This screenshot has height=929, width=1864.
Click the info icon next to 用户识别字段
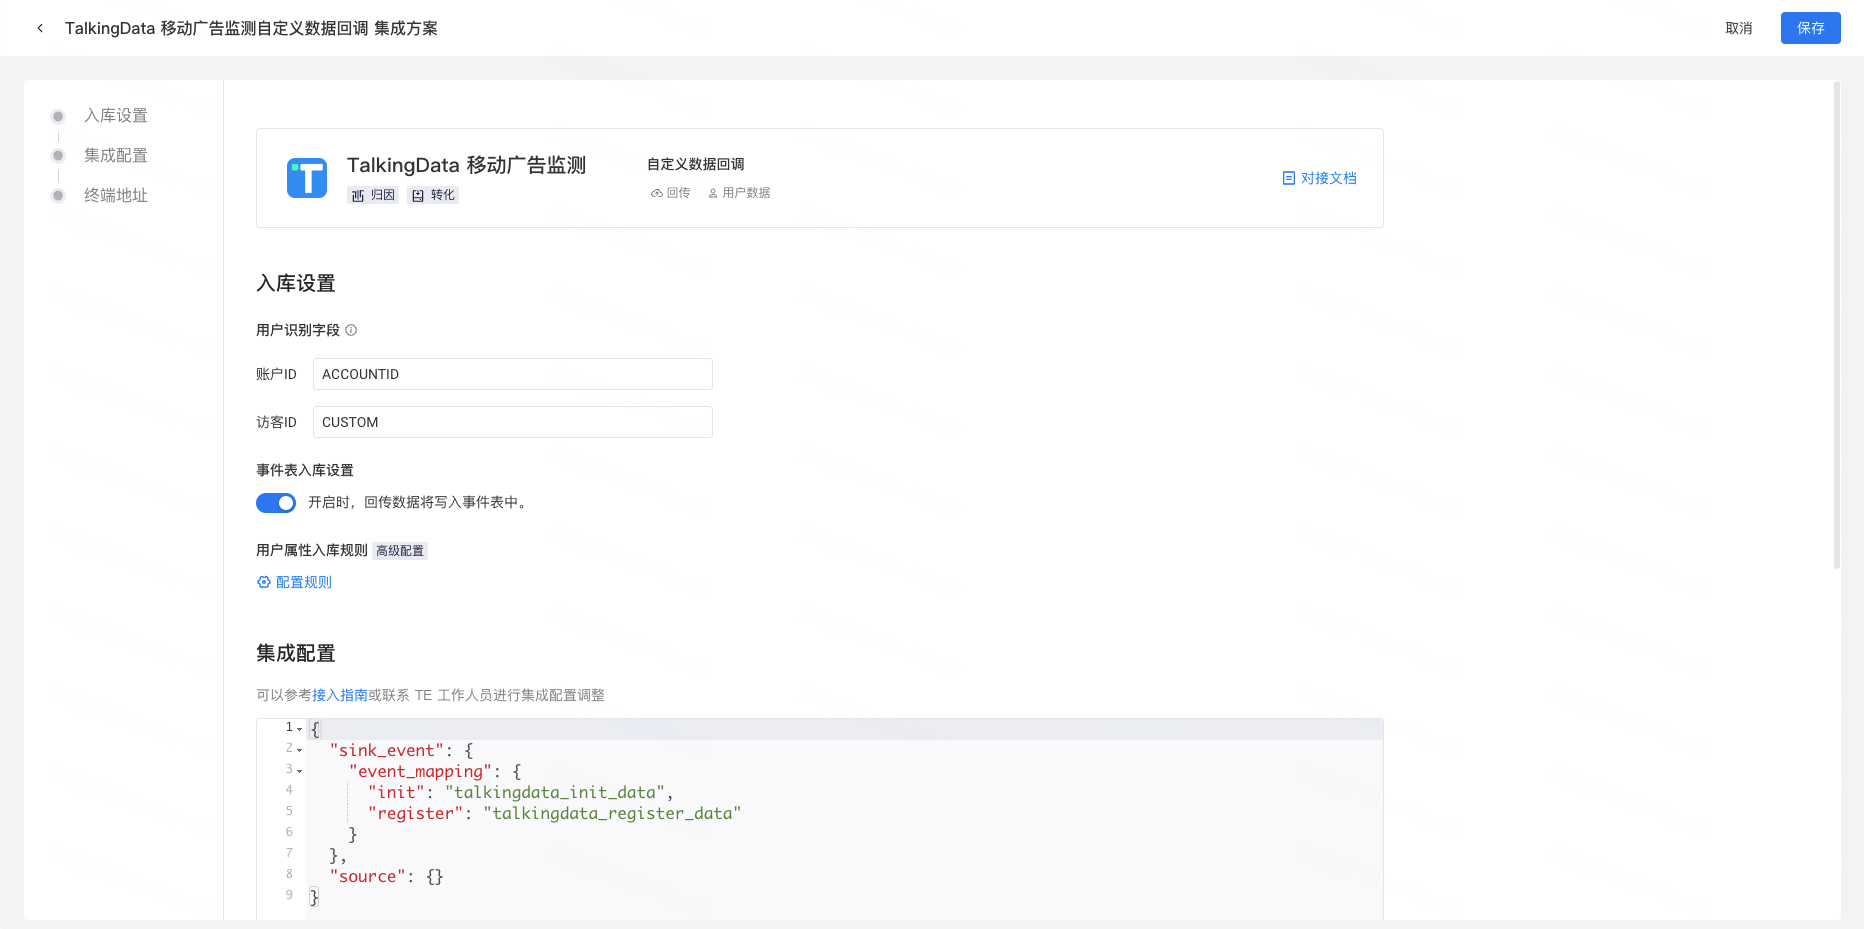click(x=352, y=329)
